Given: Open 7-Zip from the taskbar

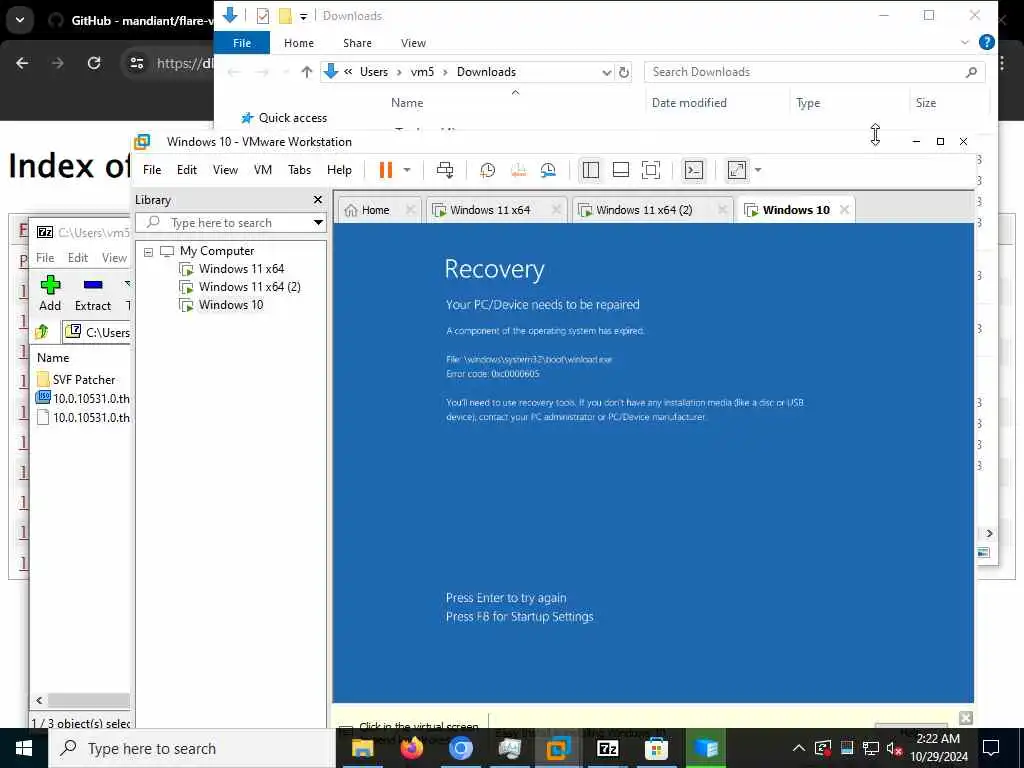Looking at the screenshot, I should [607, 748].
